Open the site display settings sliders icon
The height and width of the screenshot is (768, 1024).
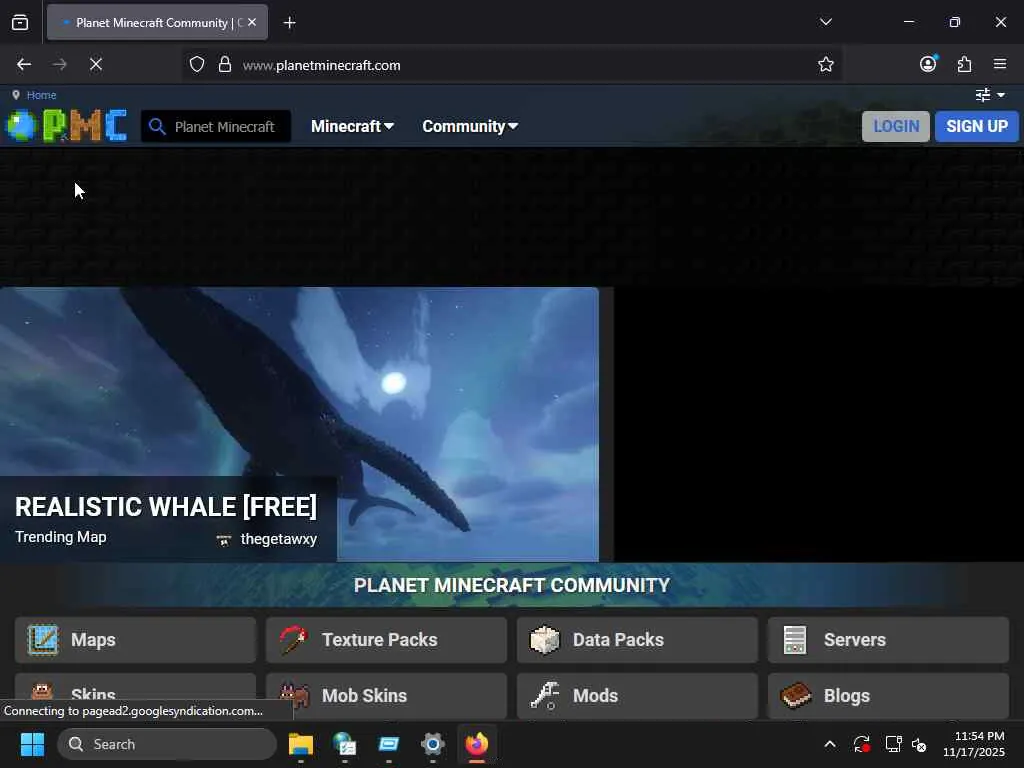click(x=983, y=95)
